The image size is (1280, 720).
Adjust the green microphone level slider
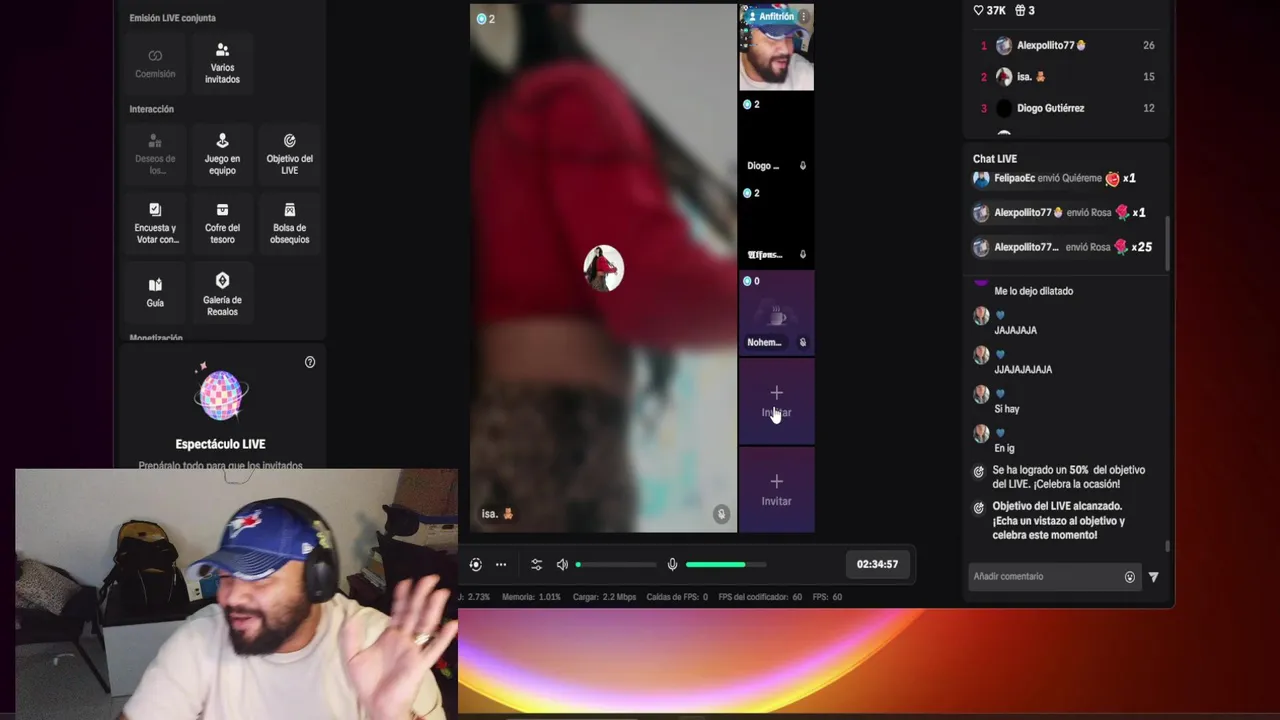726,565
